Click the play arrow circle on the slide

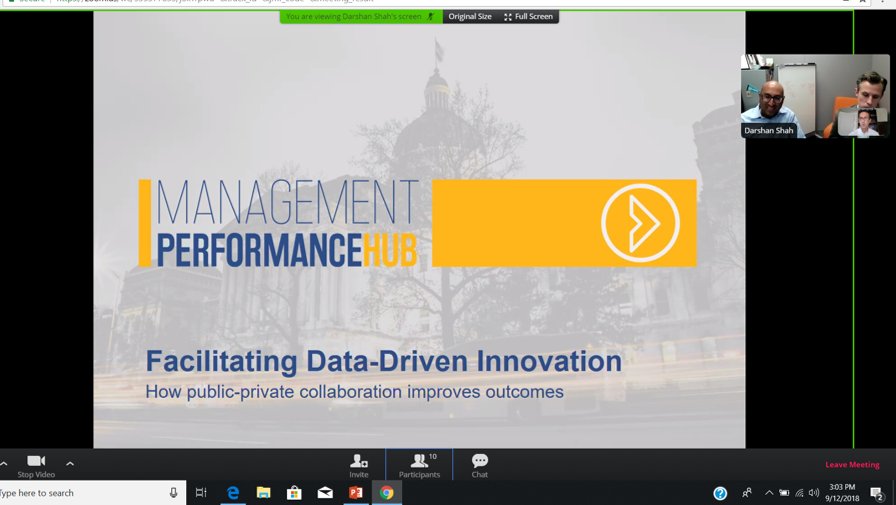[640, 223]
